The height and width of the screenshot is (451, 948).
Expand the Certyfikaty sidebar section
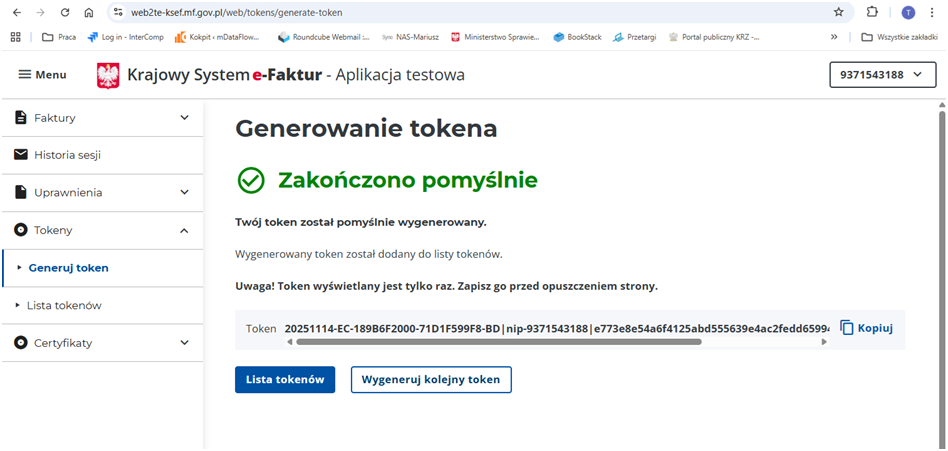(x=184, y=343)
